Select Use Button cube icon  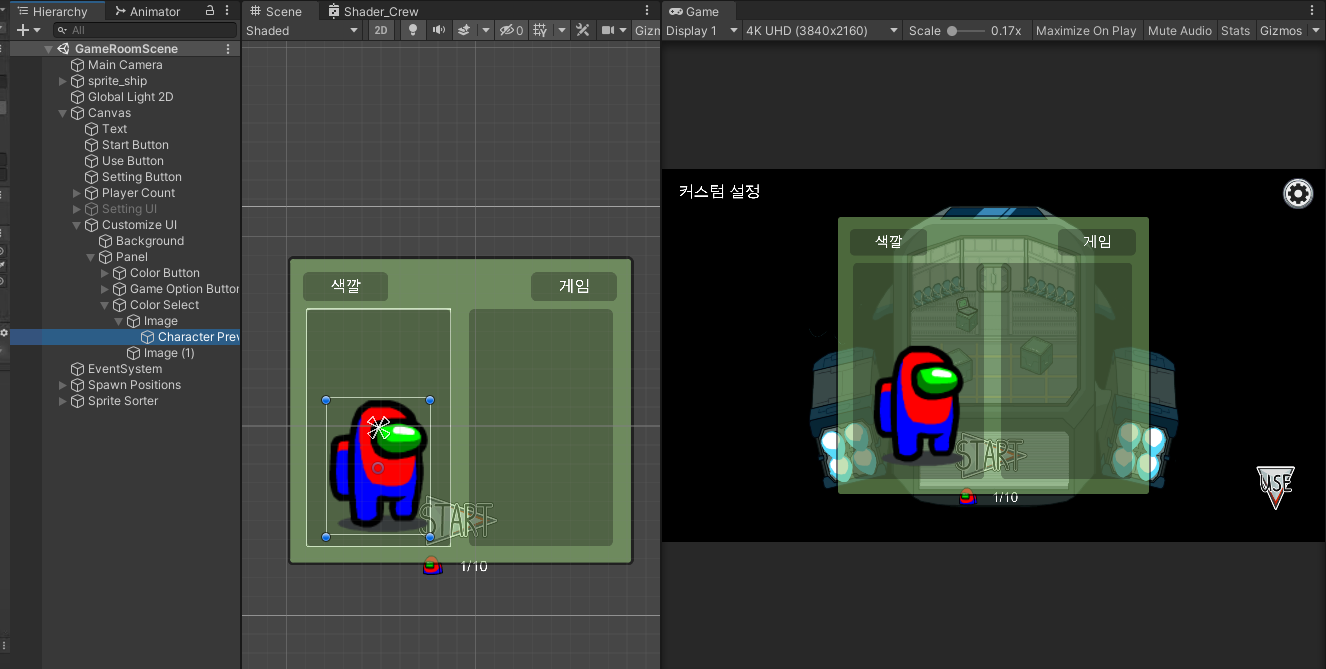coord(91,161)
